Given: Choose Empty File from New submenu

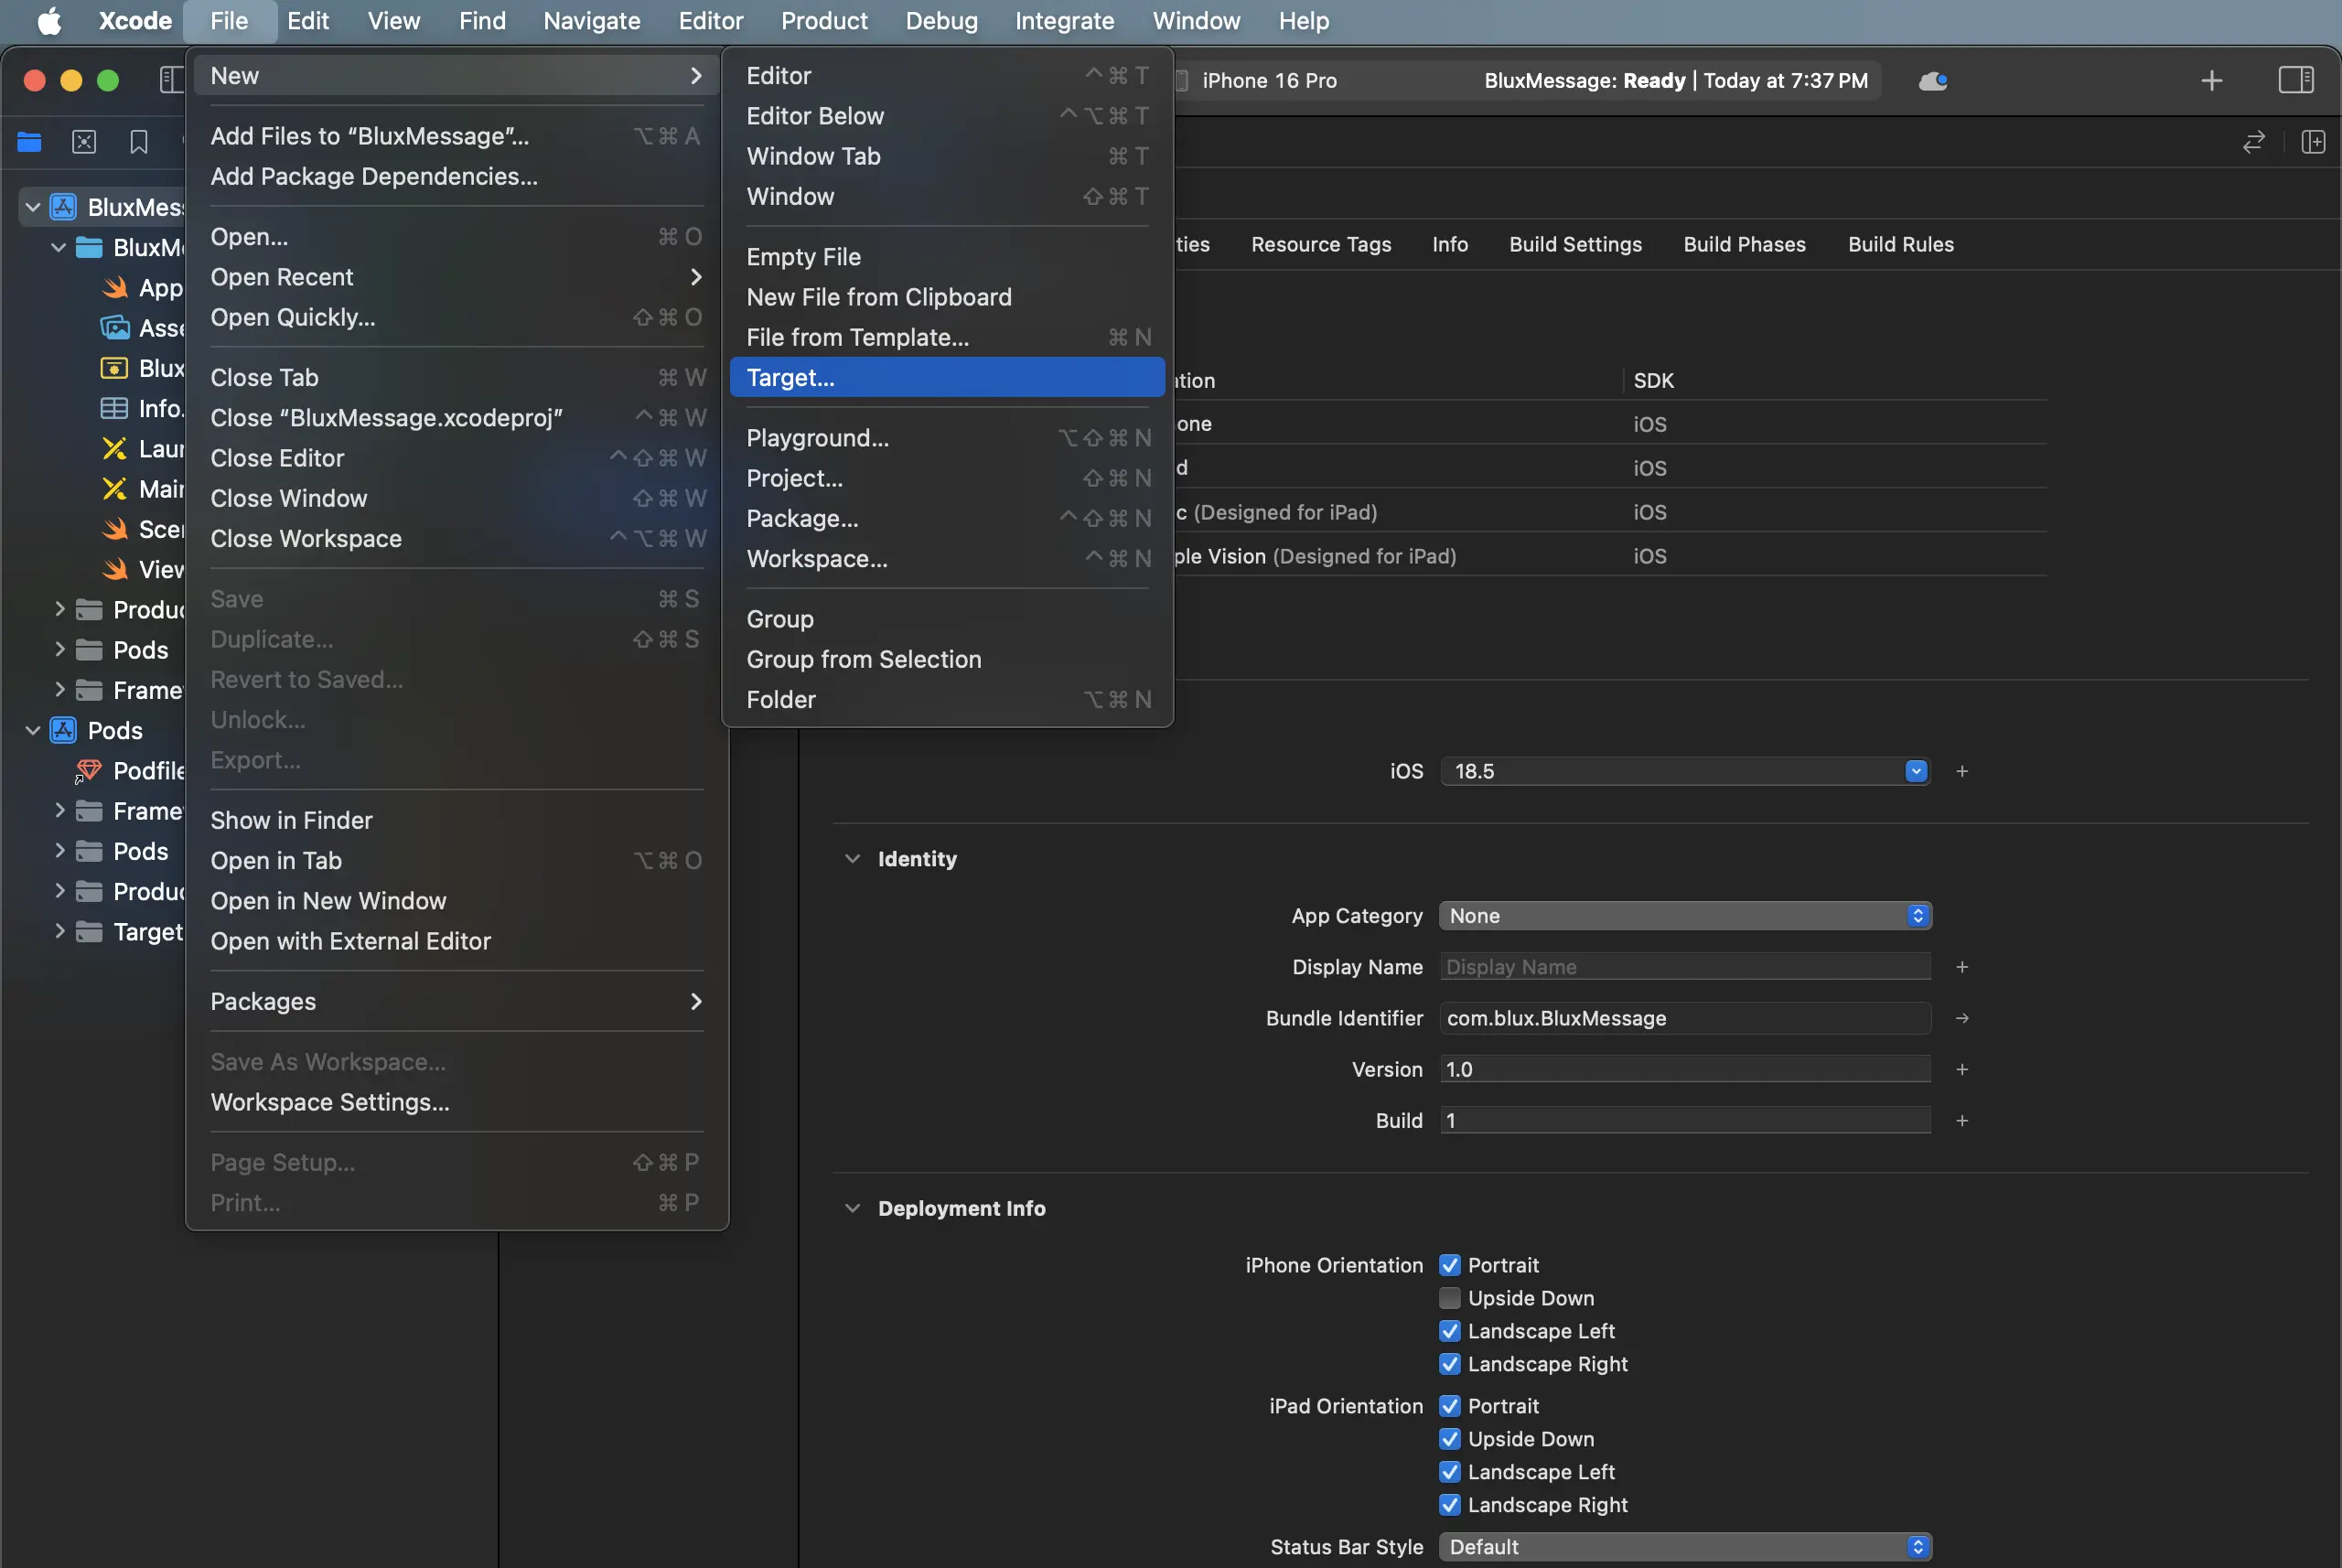Looking at the screenshot, I should 947,257.
